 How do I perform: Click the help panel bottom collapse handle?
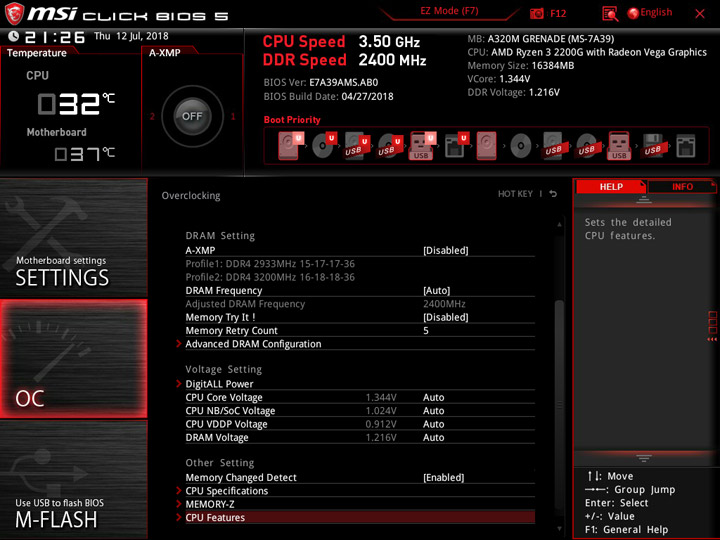644,458
